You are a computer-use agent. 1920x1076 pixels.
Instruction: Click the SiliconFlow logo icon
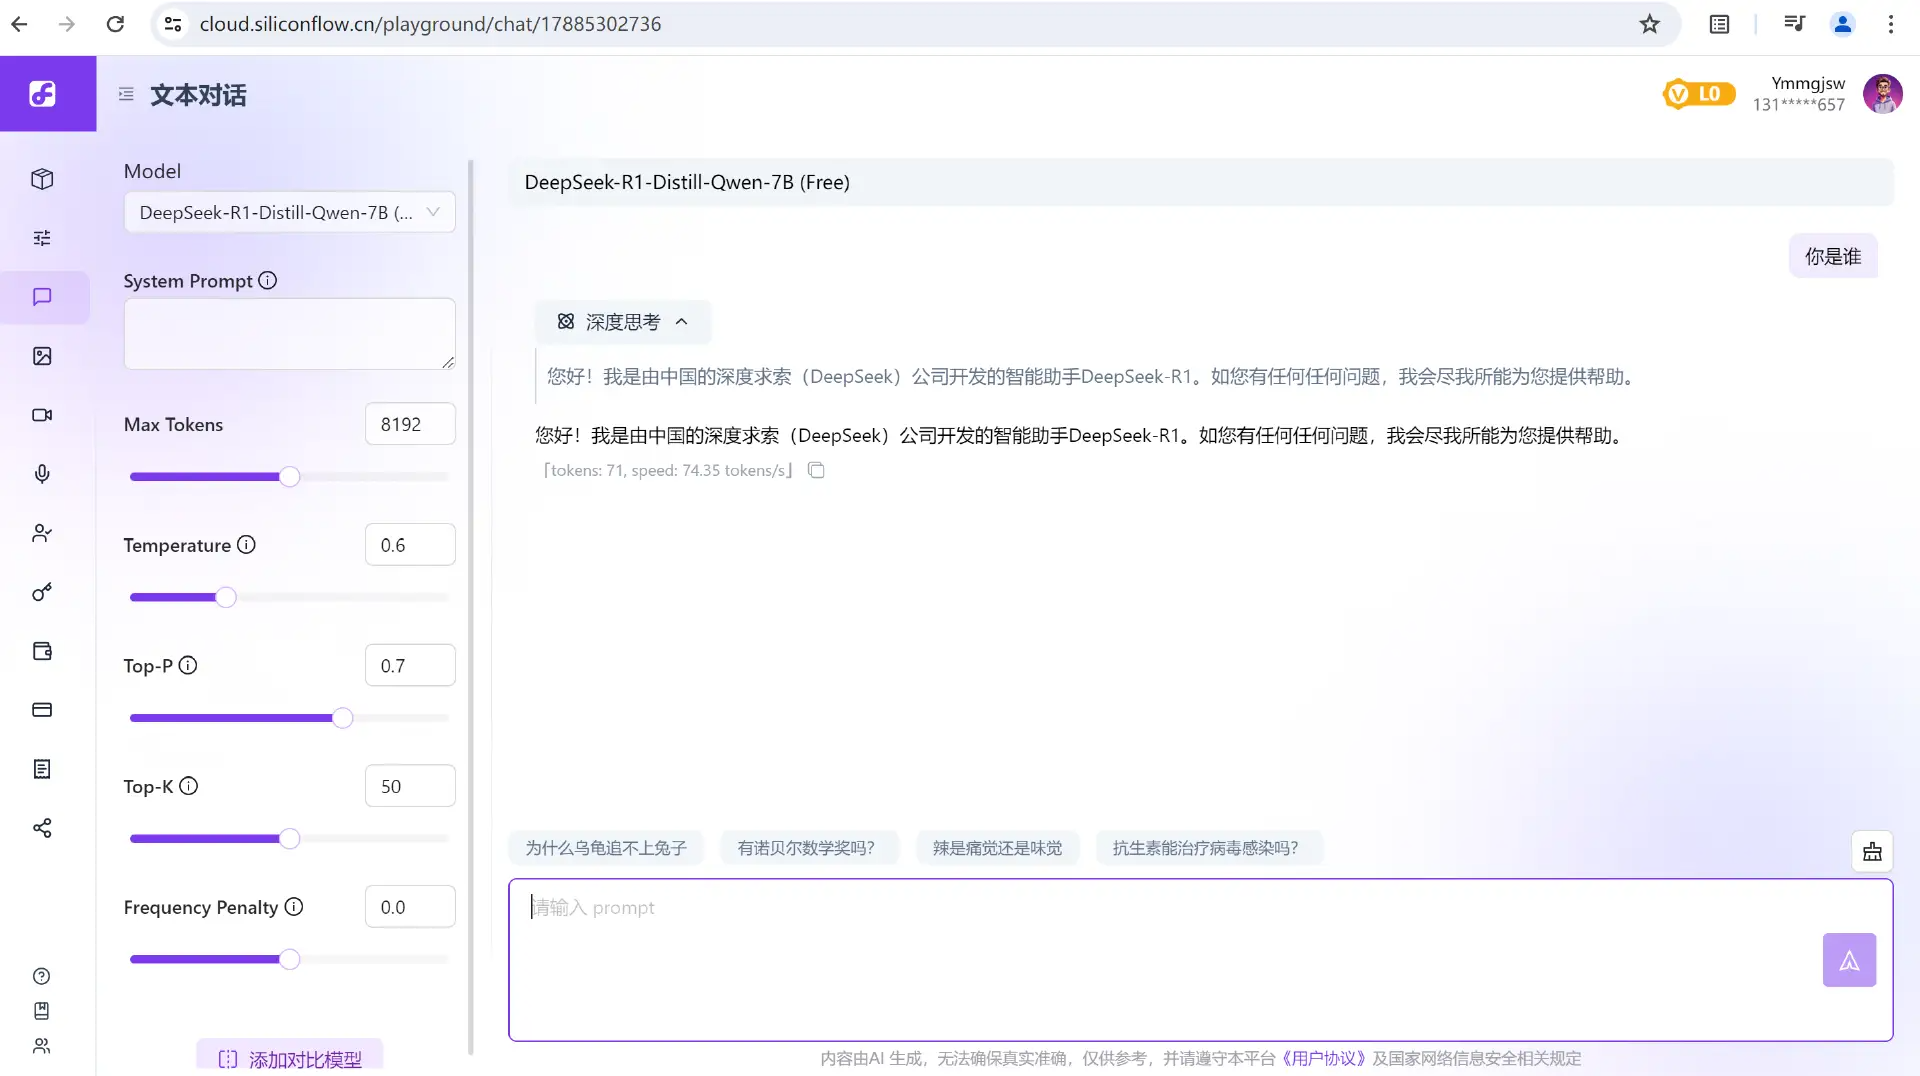pyautogui.click(x=42, y=94)
